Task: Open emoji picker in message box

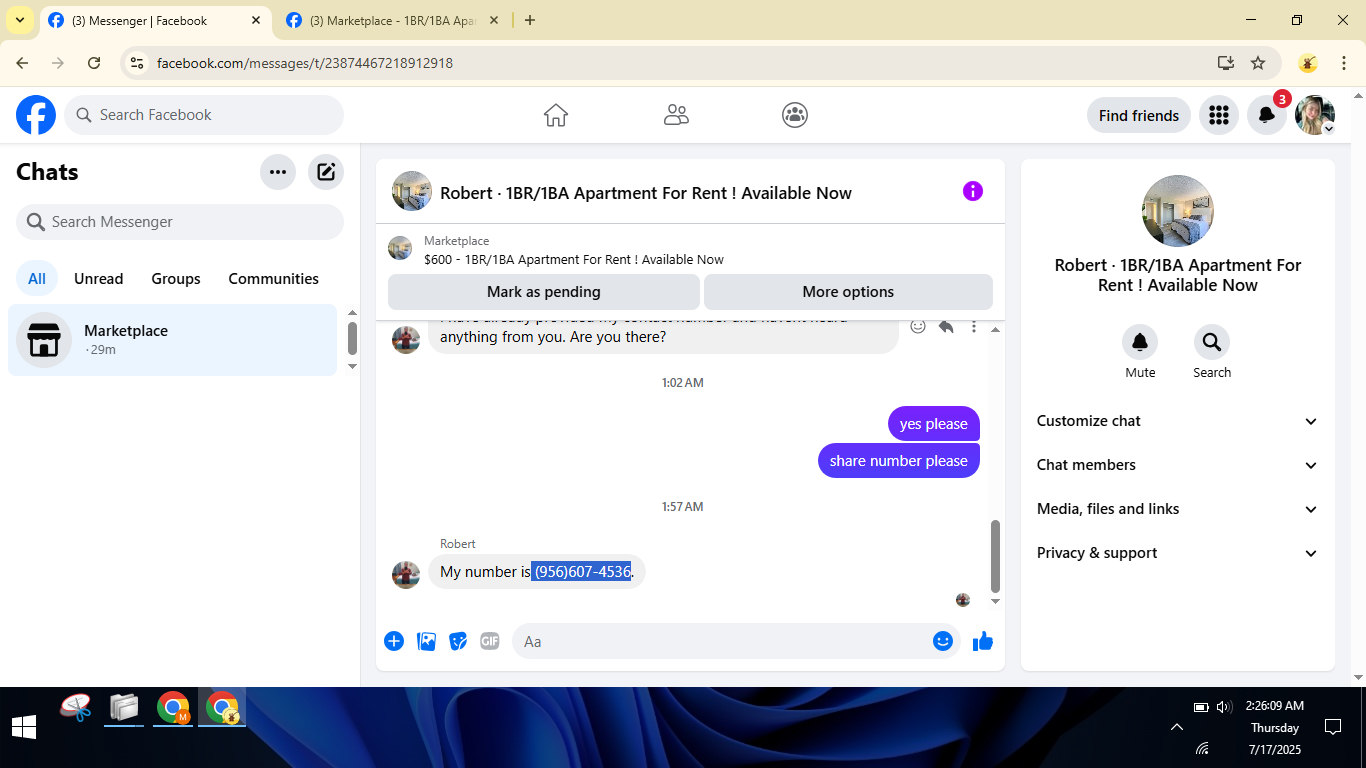Action: [x=942, y=641]
